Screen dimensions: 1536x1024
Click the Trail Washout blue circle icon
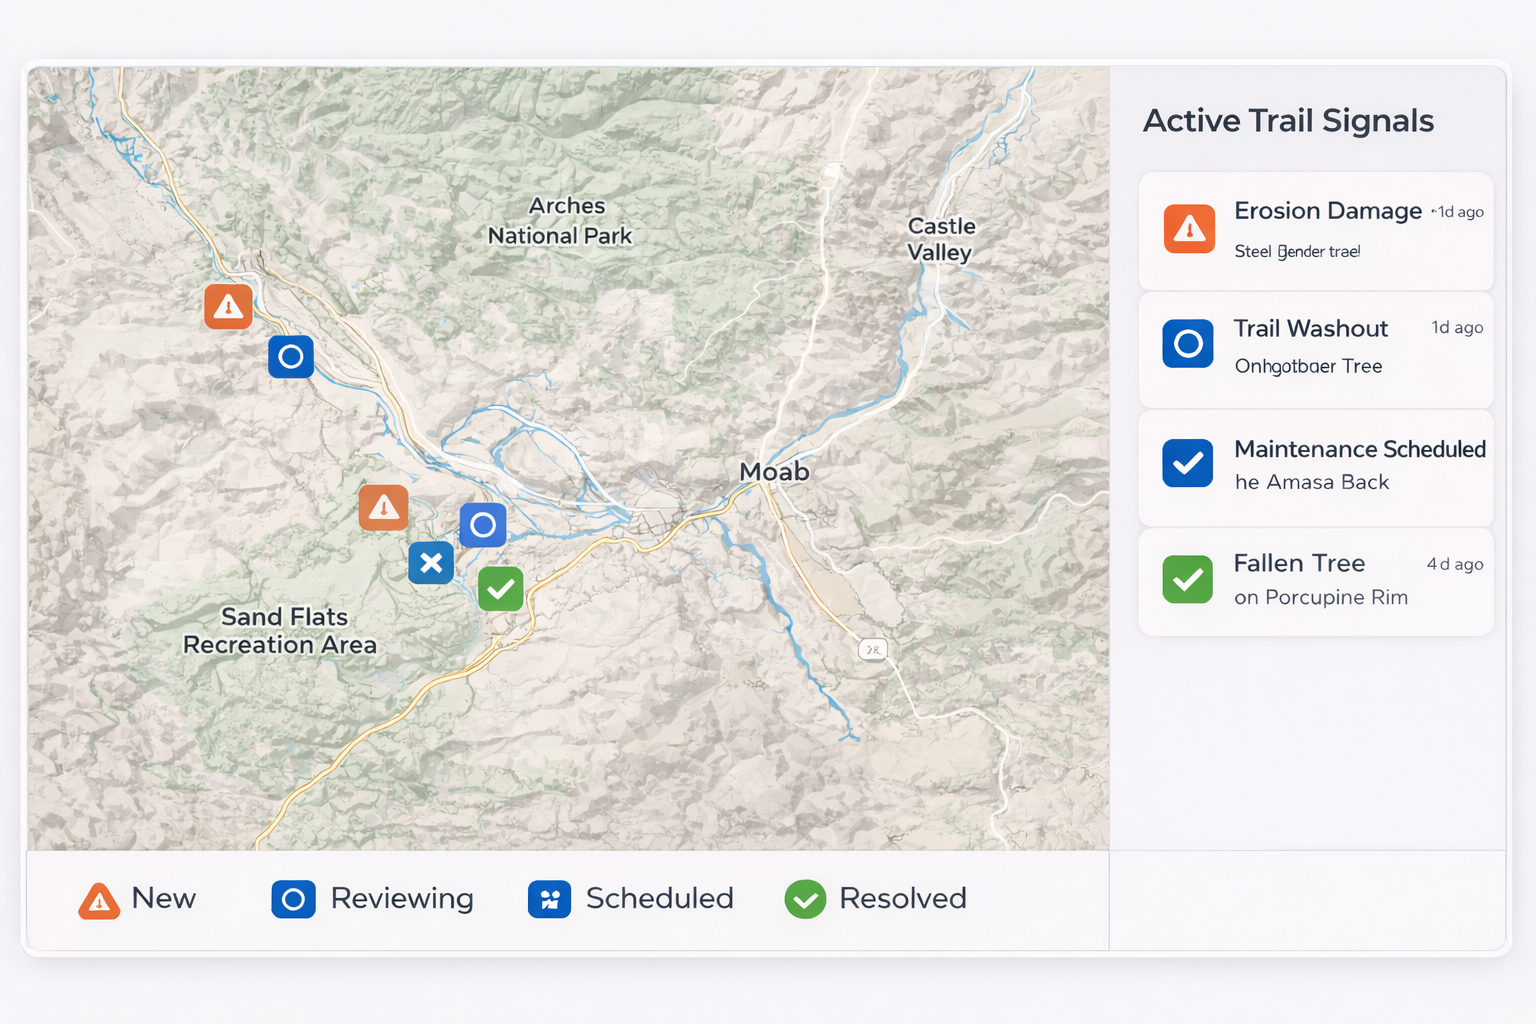[x=1188, y=344]
